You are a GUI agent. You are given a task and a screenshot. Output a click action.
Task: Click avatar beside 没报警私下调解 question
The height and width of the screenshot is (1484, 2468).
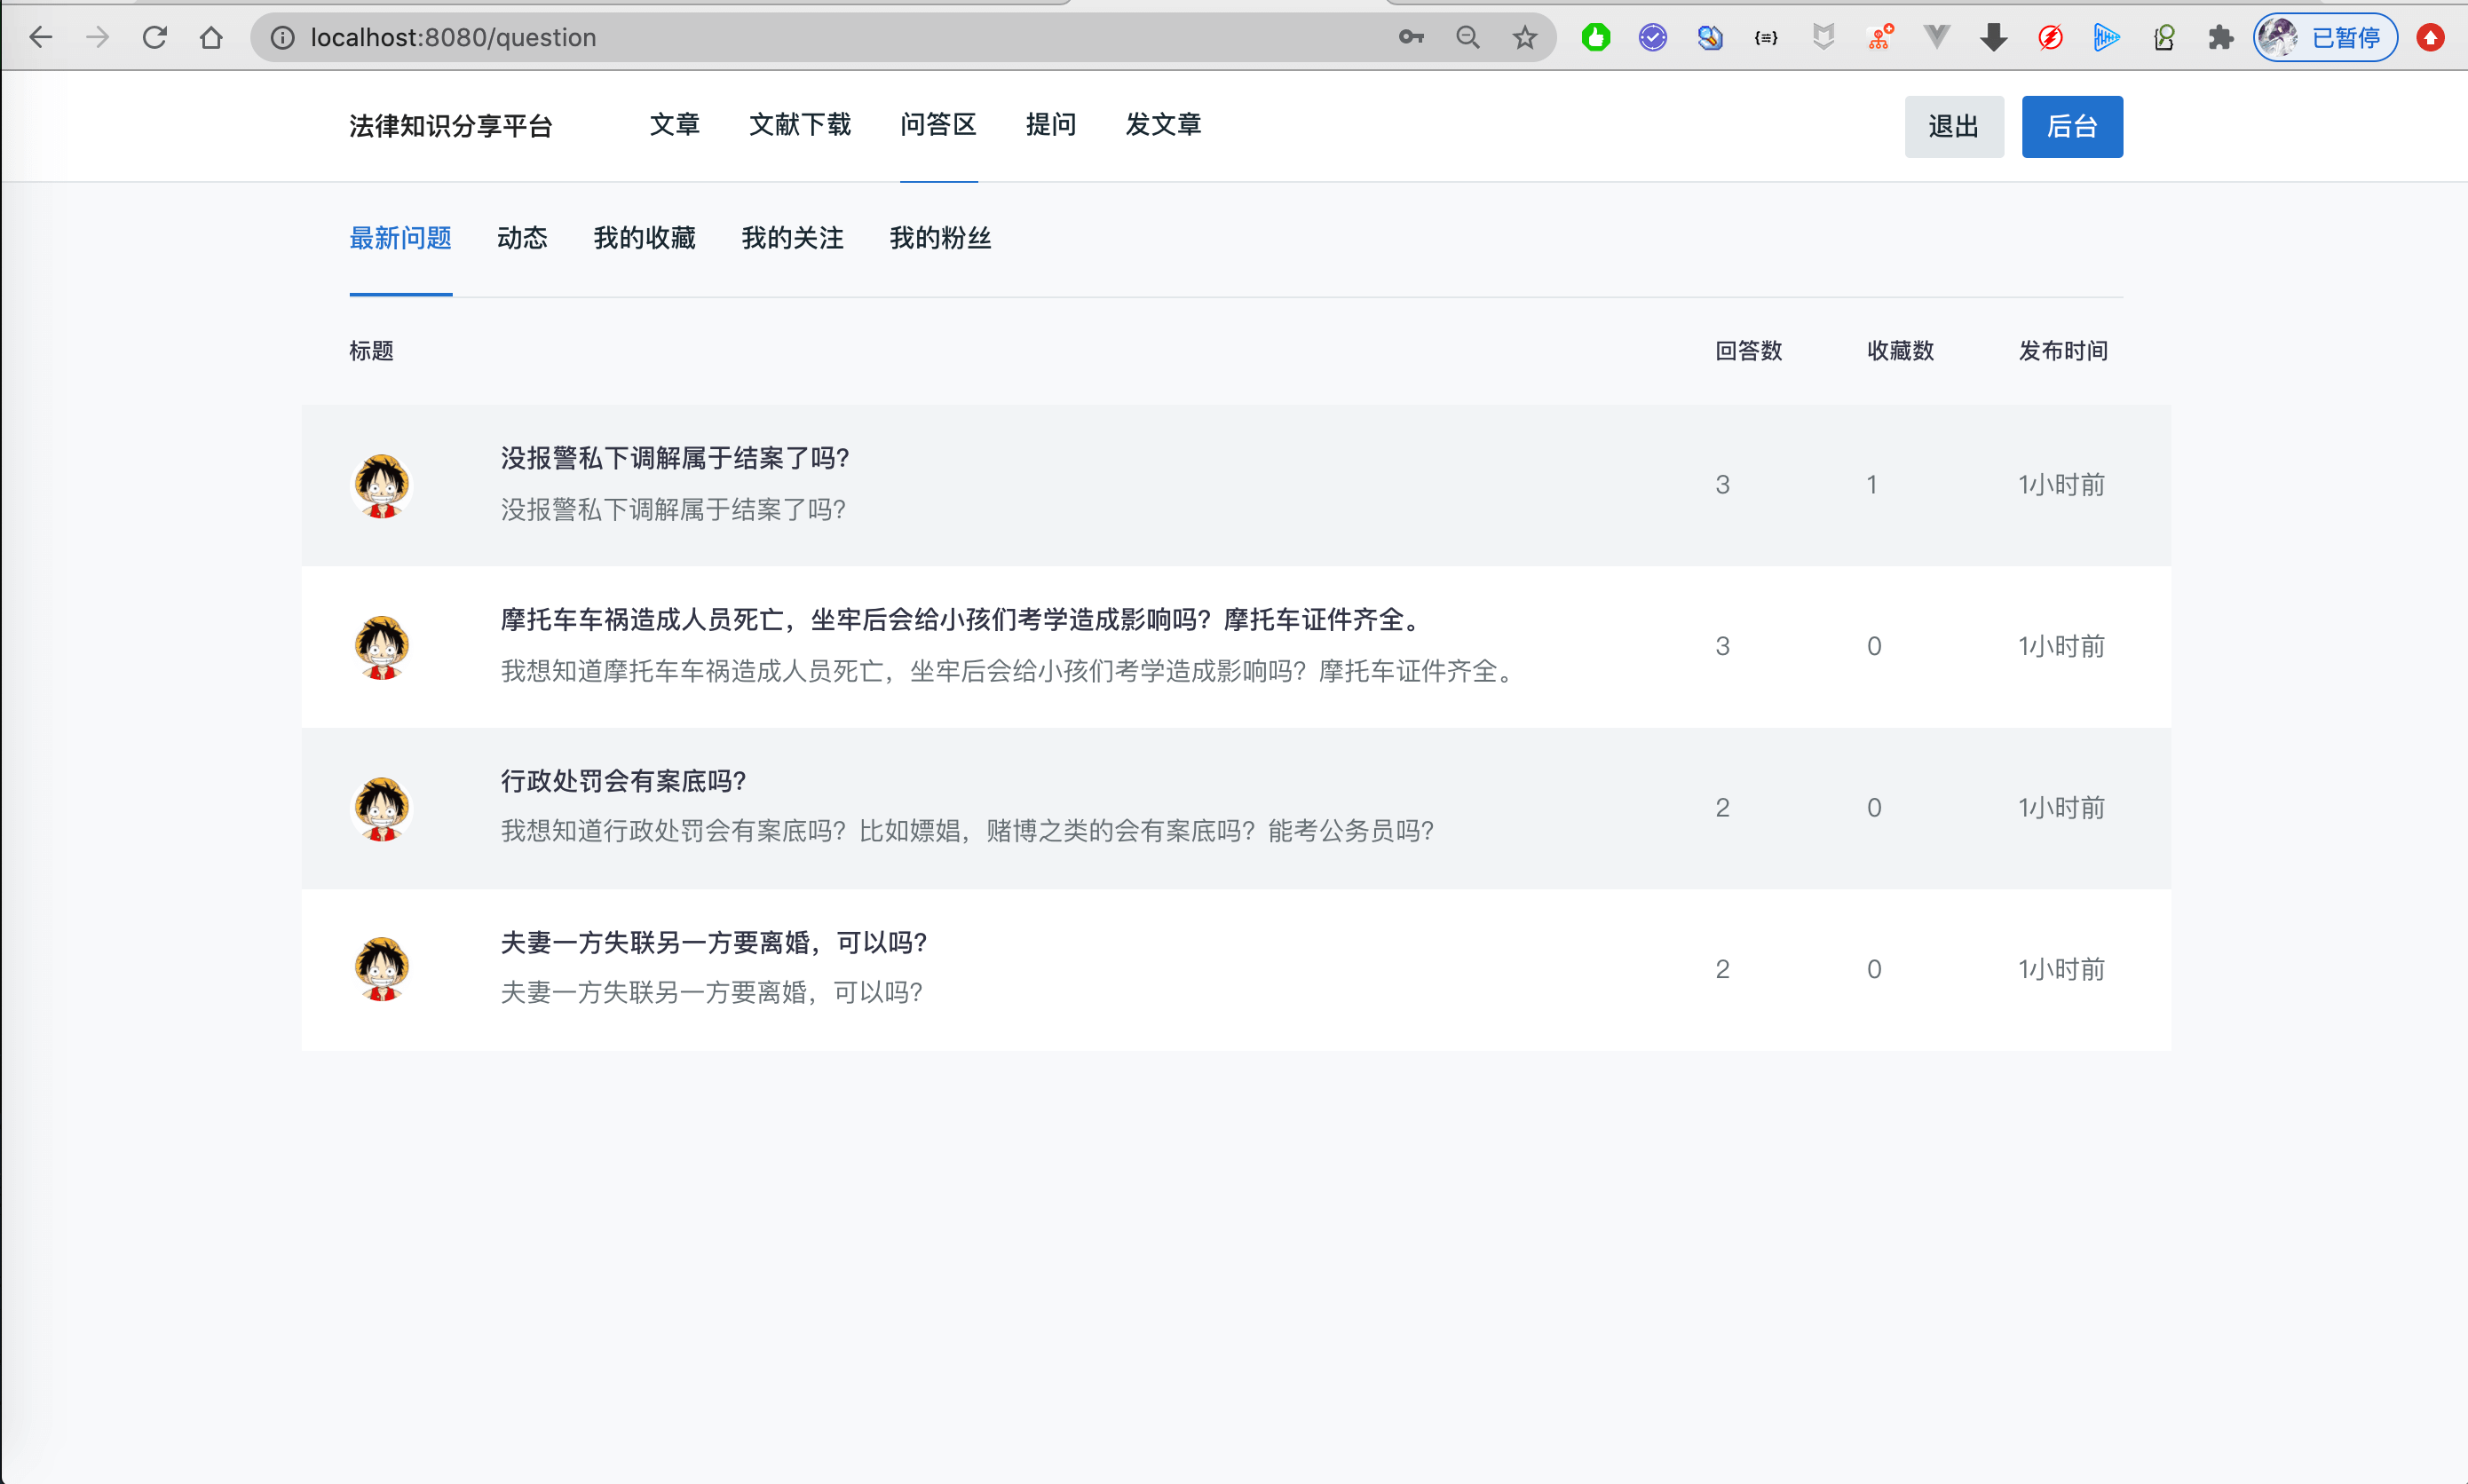tap(381, 486)
